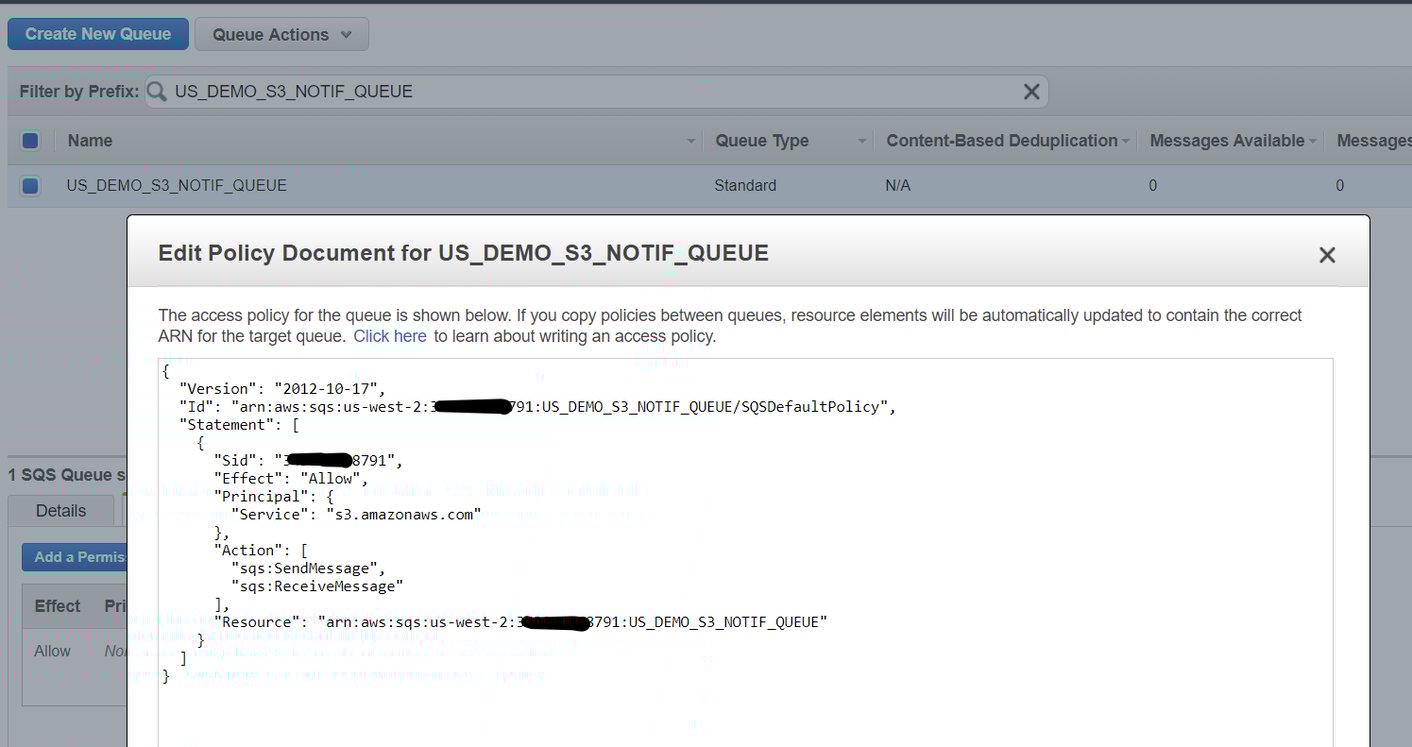The width and height of the screenshot is (1412, 747).
Task: Uncheck the US_DEMO_S3_NOTIF_QUEUE row checkbox
Action: (x=30, y=185)
